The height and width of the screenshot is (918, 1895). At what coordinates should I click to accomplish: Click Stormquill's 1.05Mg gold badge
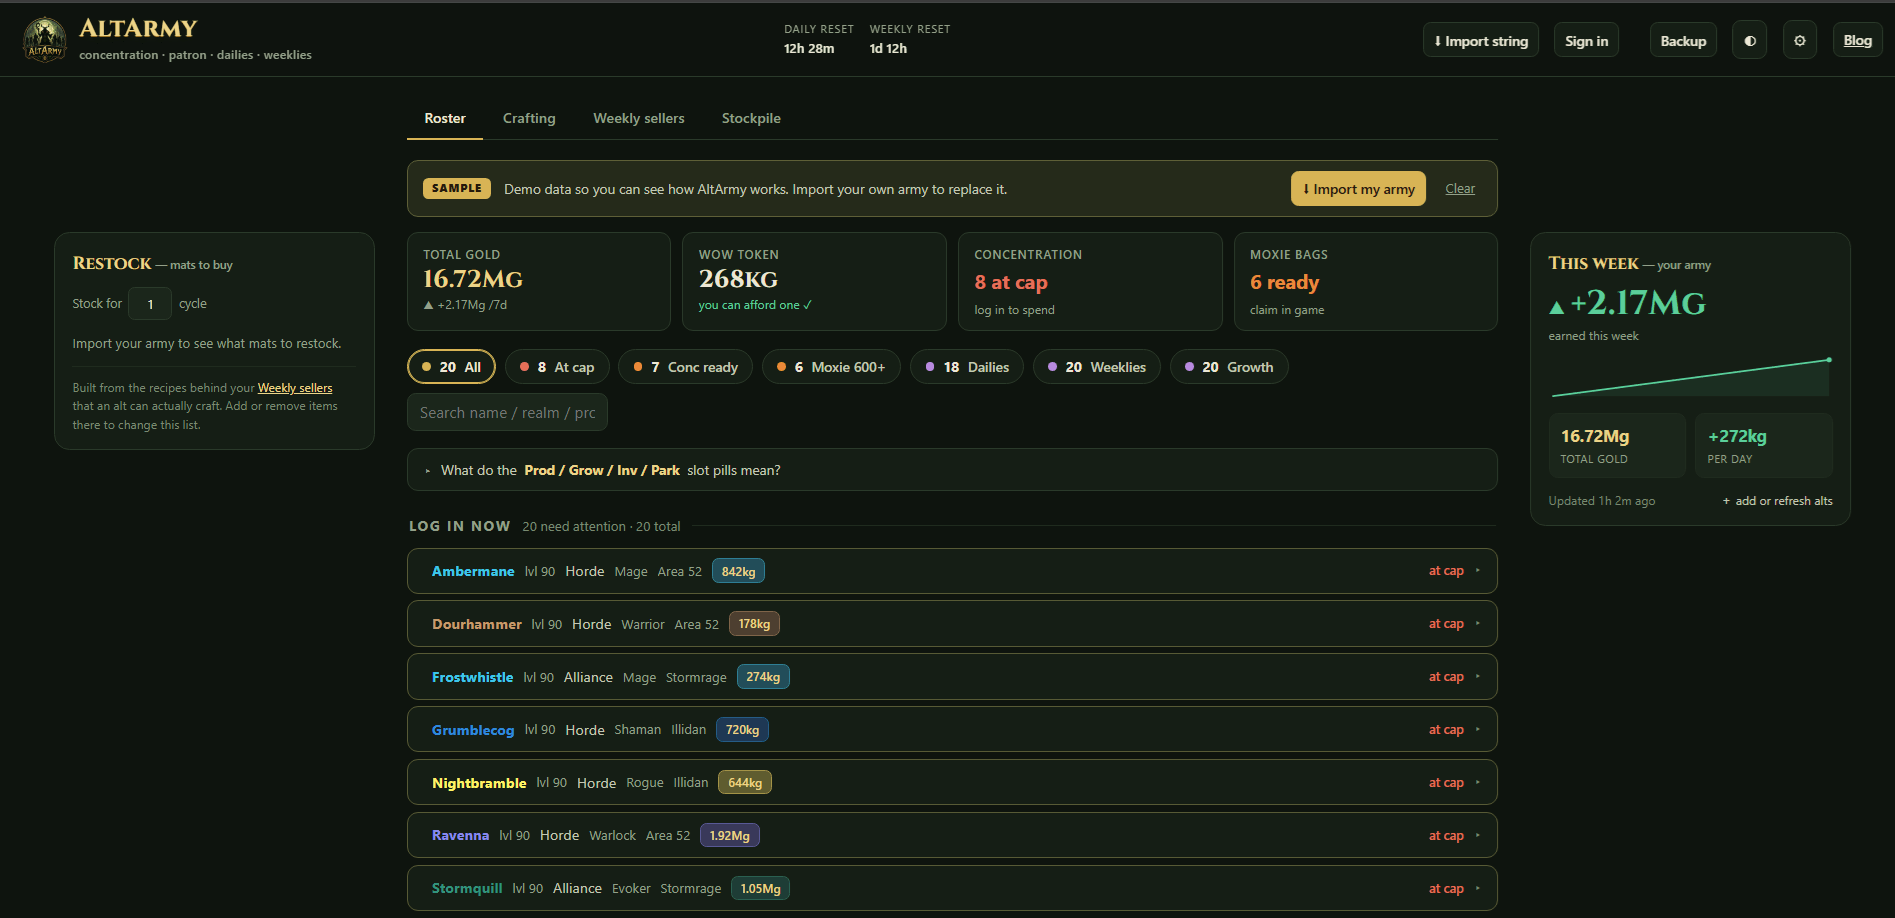click(760, 889)
